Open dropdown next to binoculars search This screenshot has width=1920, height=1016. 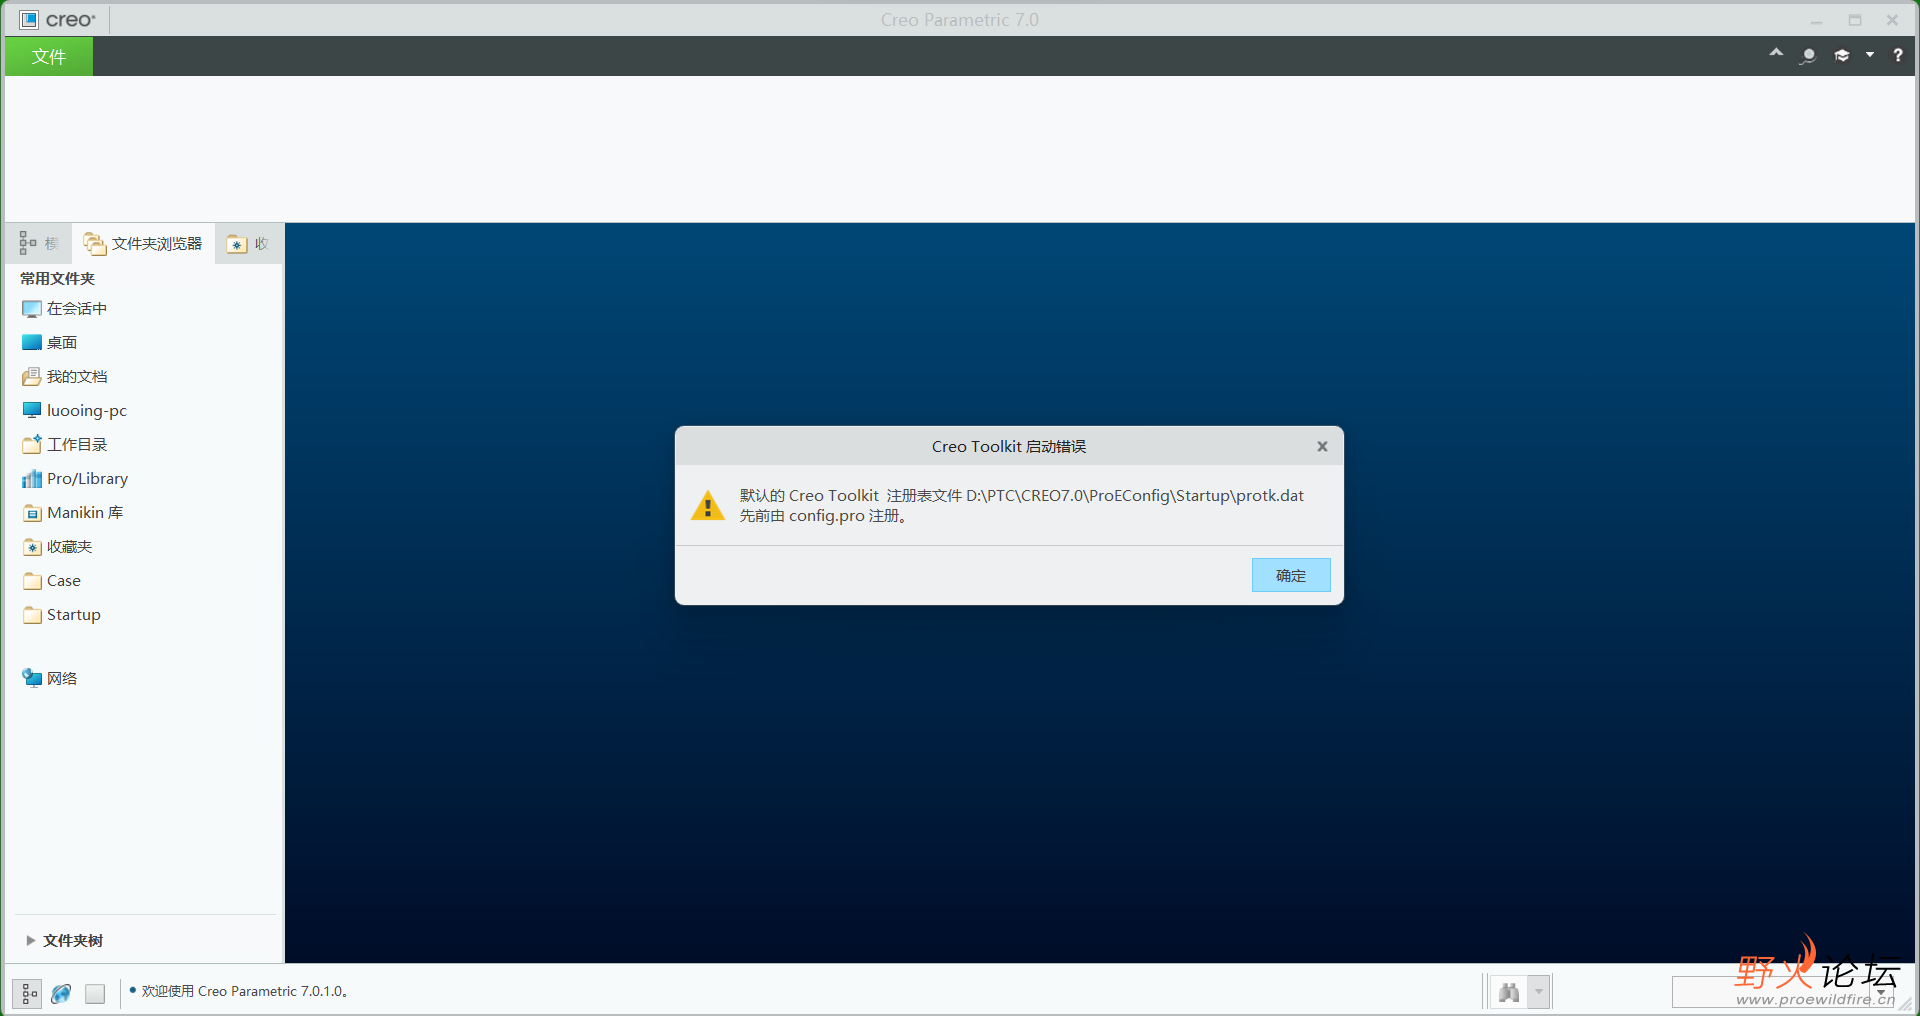(x=1539, y=992)
